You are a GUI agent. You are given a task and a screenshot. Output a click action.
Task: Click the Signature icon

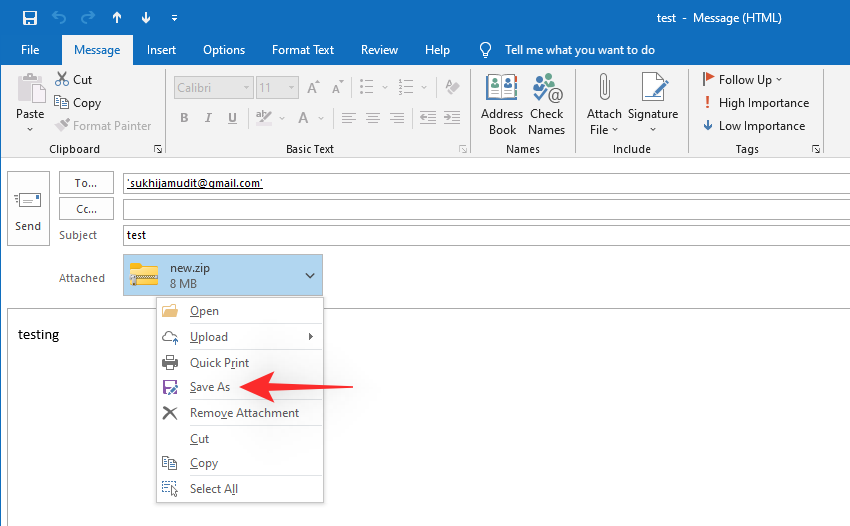click(653, 90)
